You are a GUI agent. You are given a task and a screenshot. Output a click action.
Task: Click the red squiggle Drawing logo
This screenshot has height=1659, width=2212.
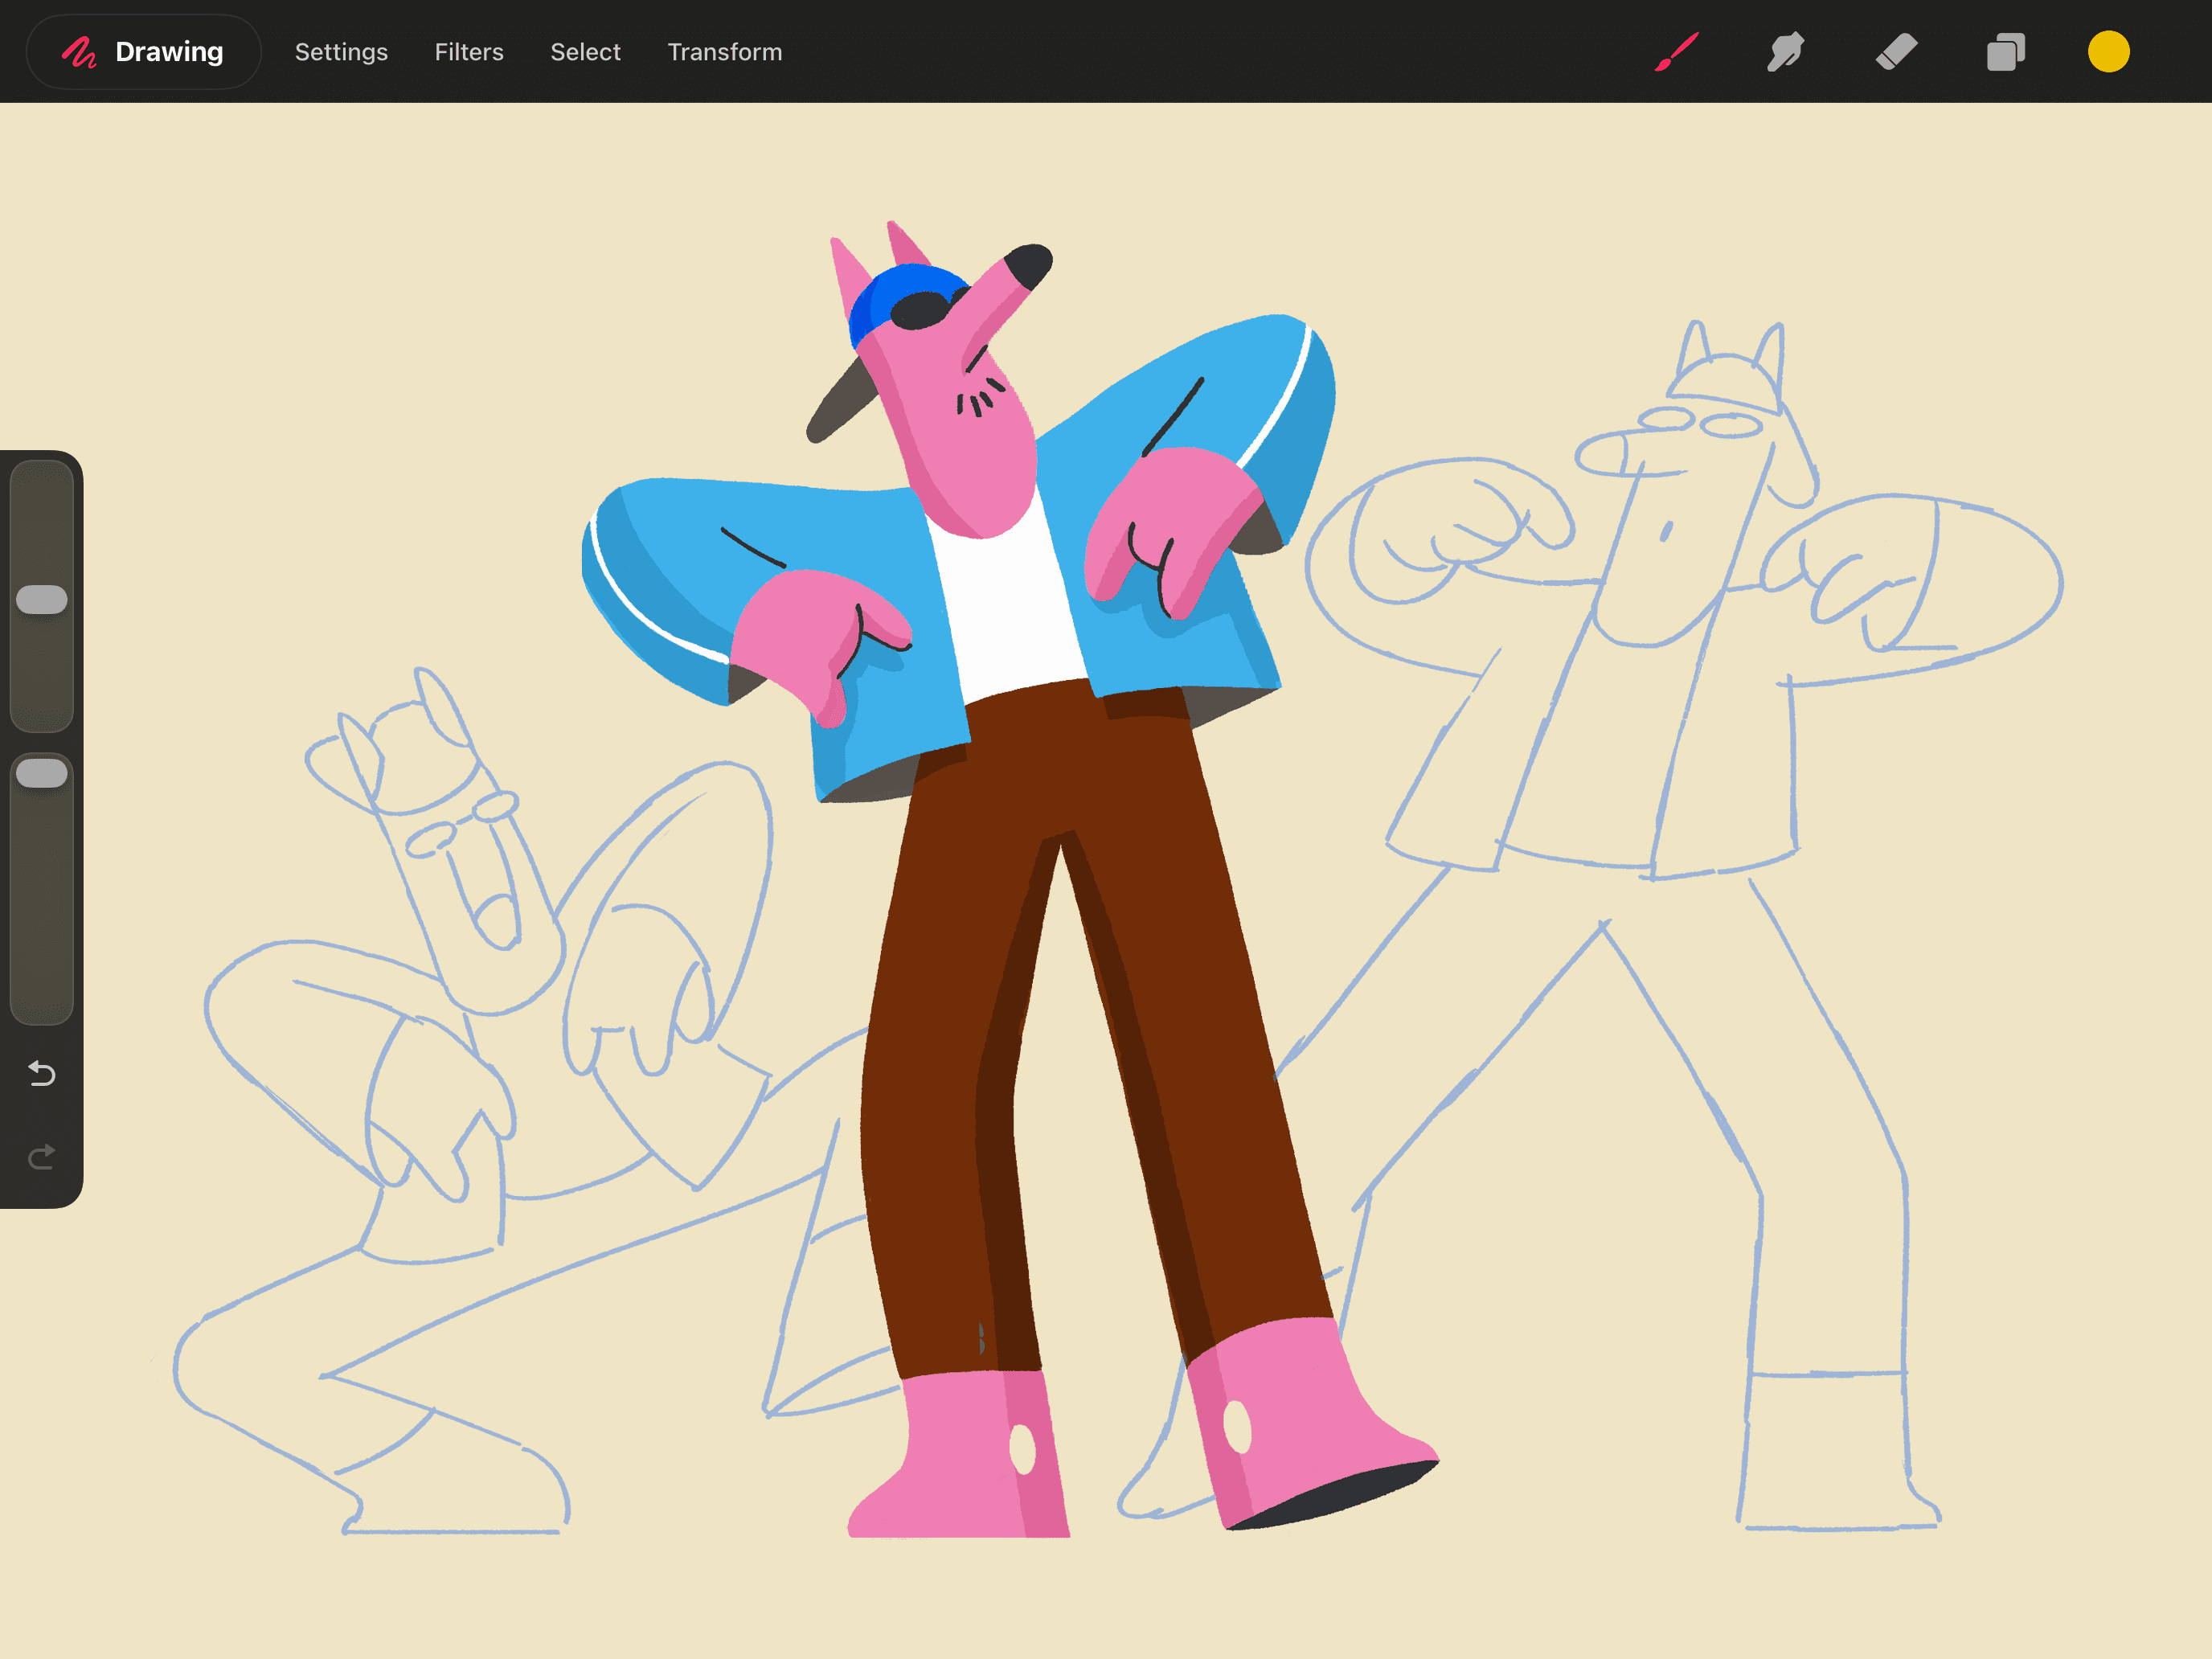(80, 52)
